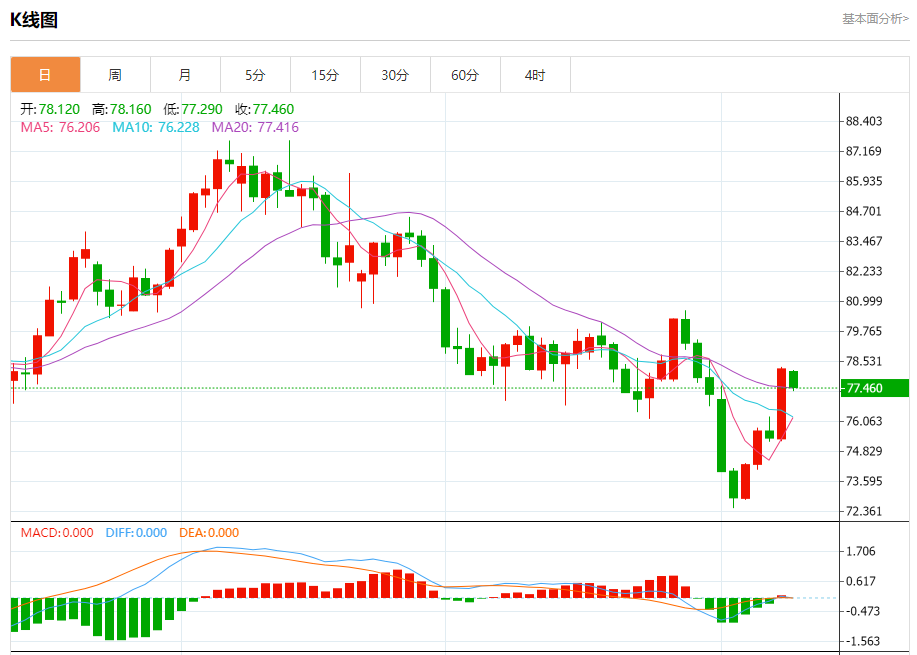
Task: Switch to the 月 monthly tab
Action: pyautogui.click(x=185, y=75)
